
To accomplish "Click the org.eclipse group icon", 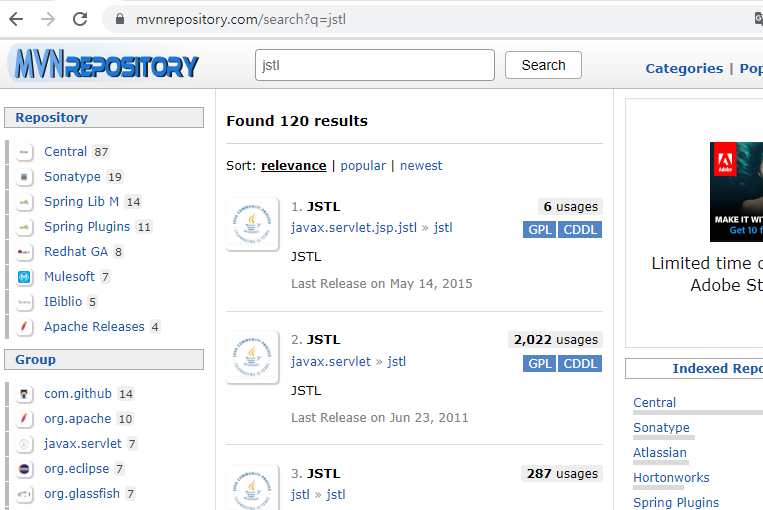I will [24, 469].
